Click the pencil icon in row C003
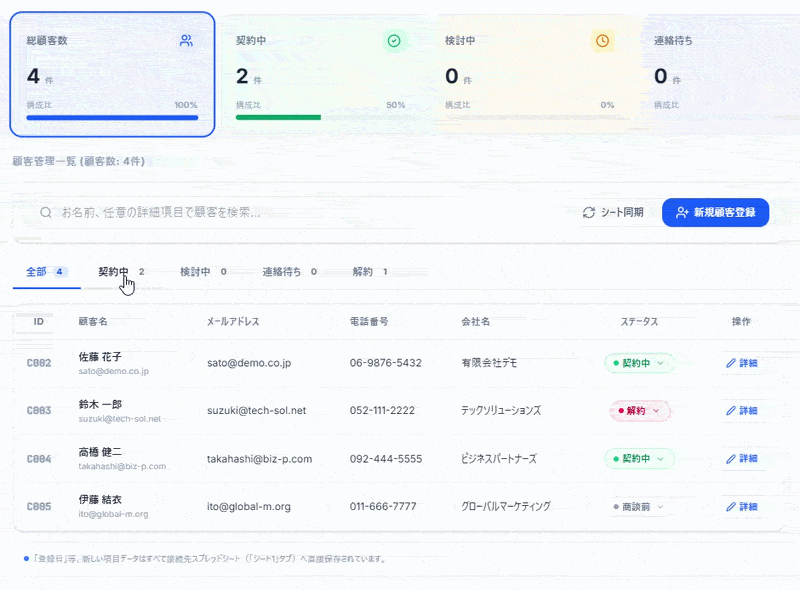This screenshot has width=800, height=590. (731, 410)
